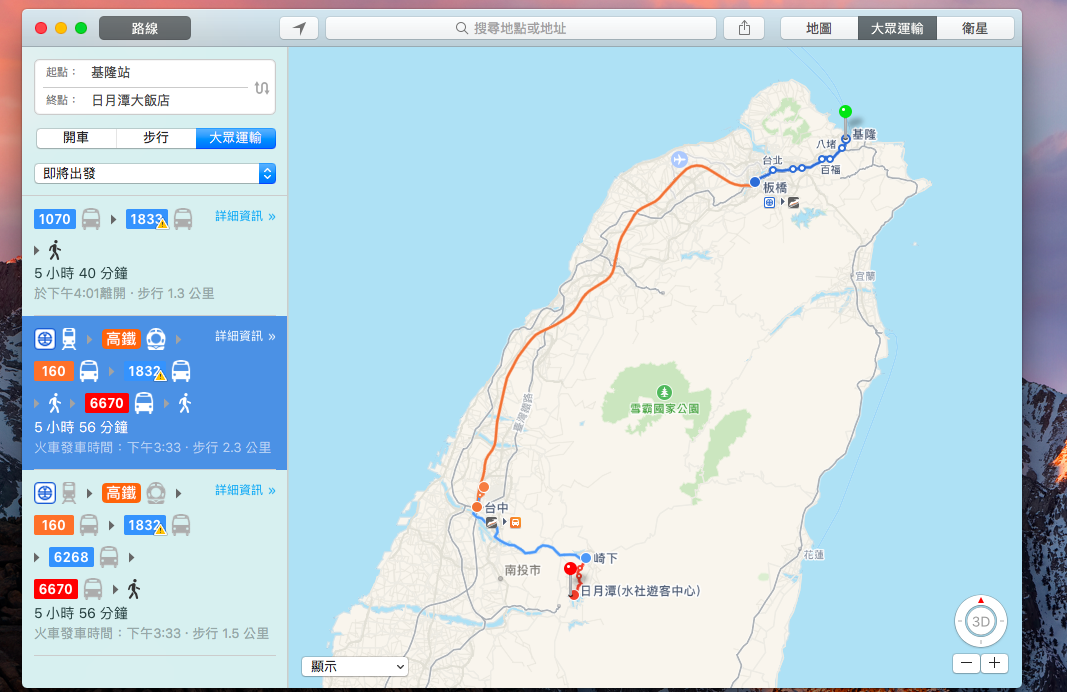This screenshot has height=692, width=1067.
Task: Click the 起點 基隆站 field
Action: 144,72
